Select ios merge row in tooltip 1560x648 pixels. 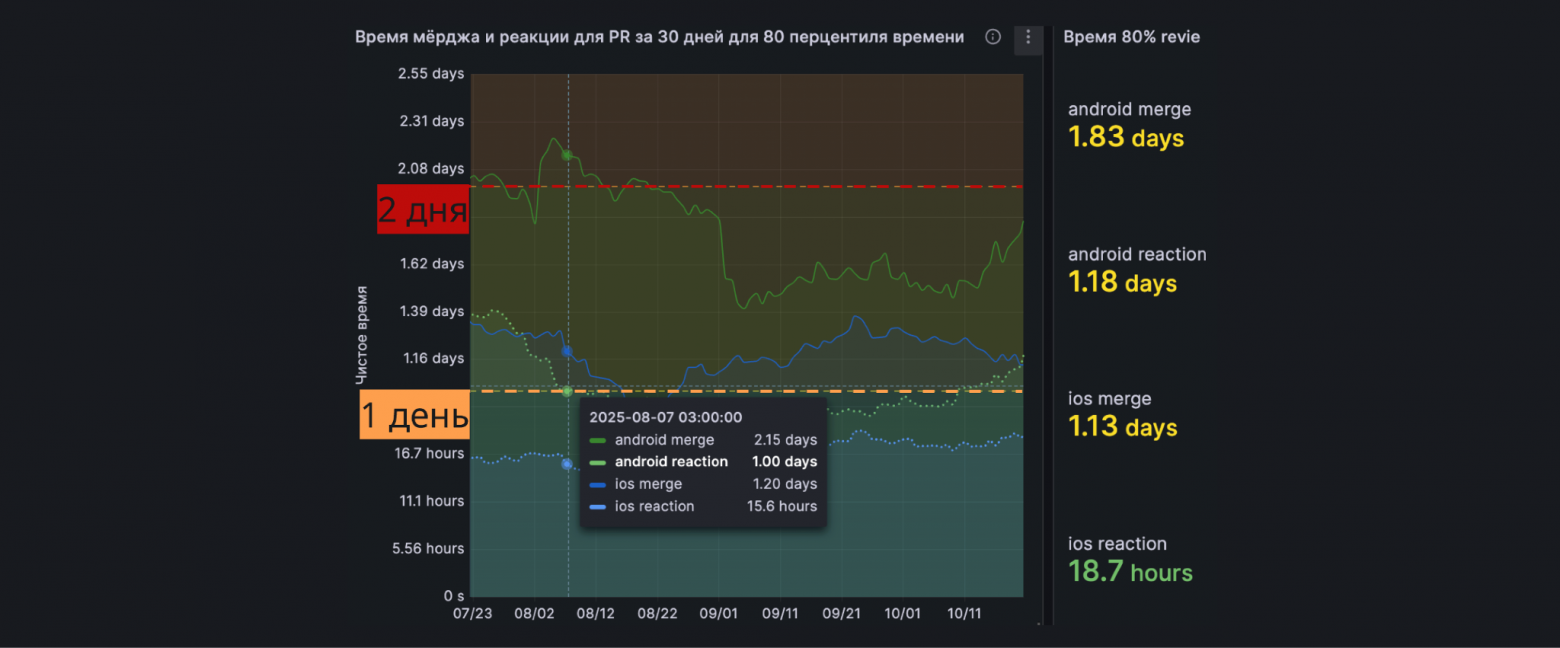(x=703, y=484)
